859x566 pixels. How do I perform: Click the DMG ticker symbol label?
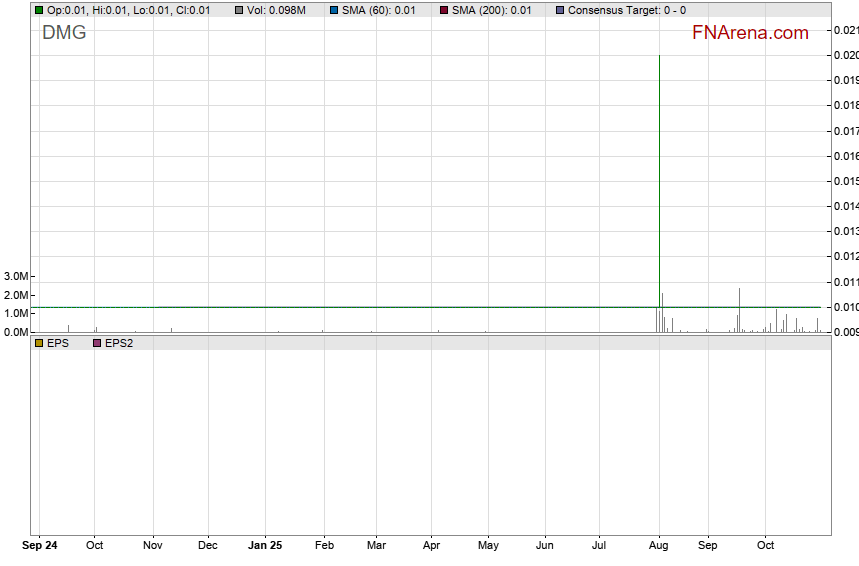coord(64,32)
